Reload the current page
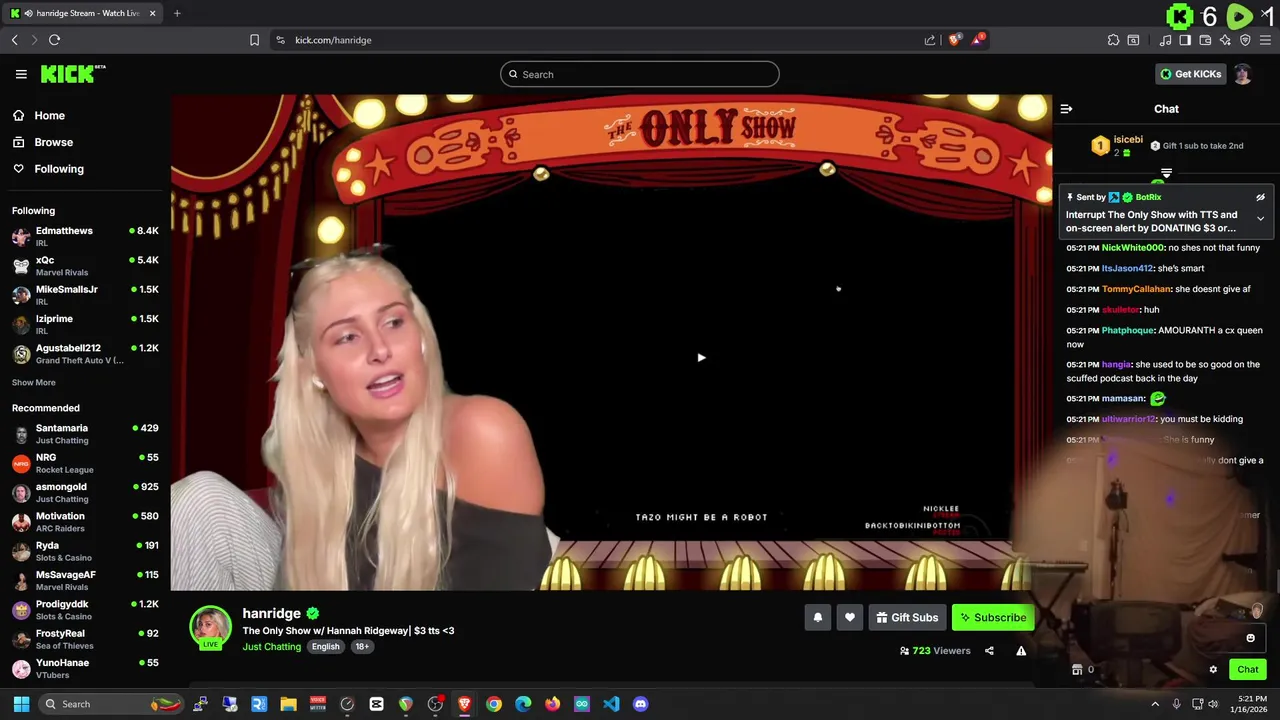 coord(54,40)
